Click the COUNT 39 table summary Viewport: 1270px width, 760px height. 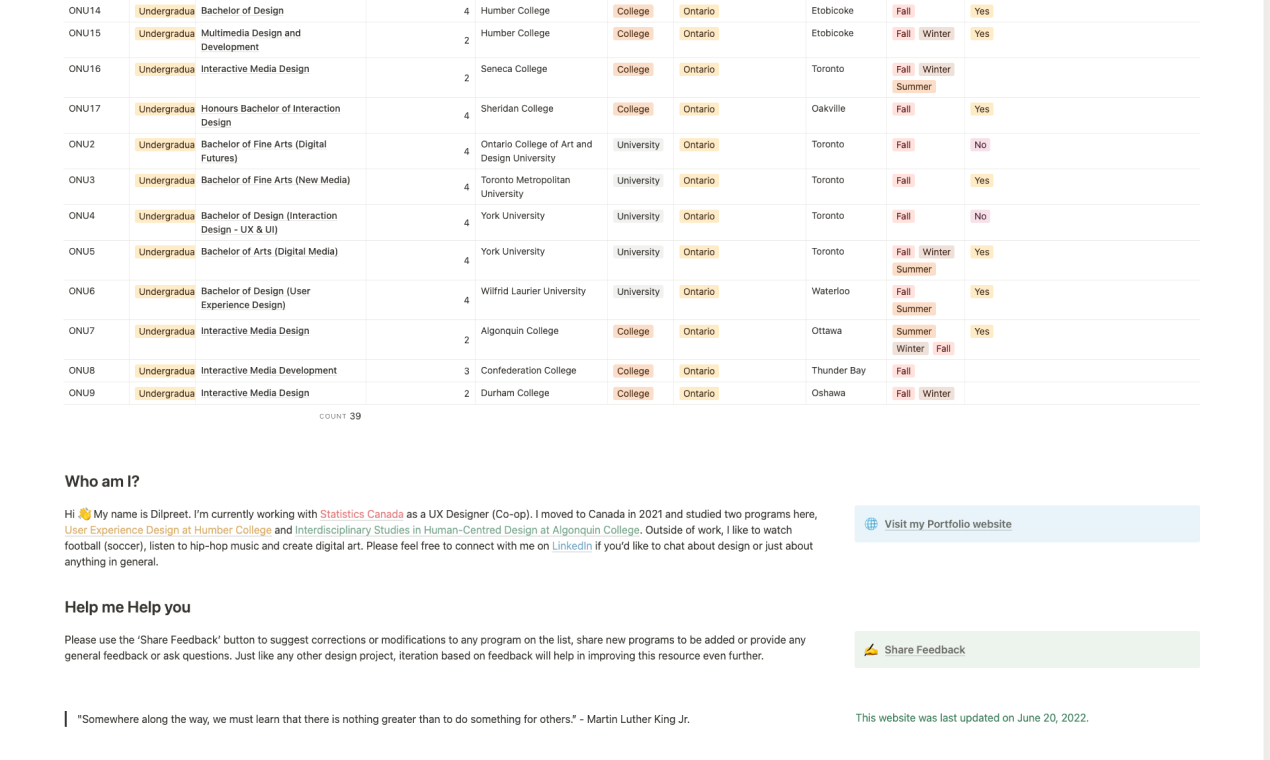click(x=340, y=416)
